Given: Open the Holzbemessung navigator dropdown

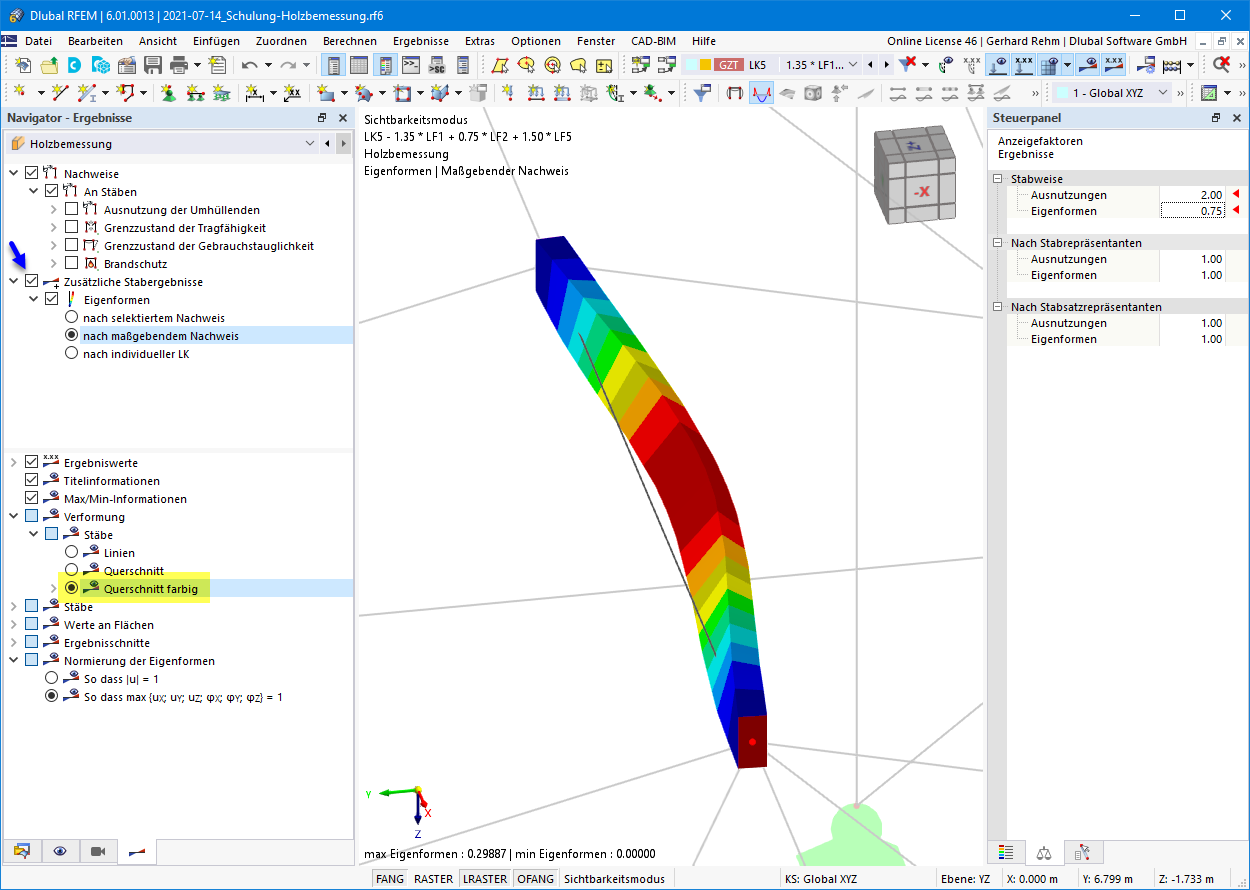Looking at the screenshot, I should (310, 144).
